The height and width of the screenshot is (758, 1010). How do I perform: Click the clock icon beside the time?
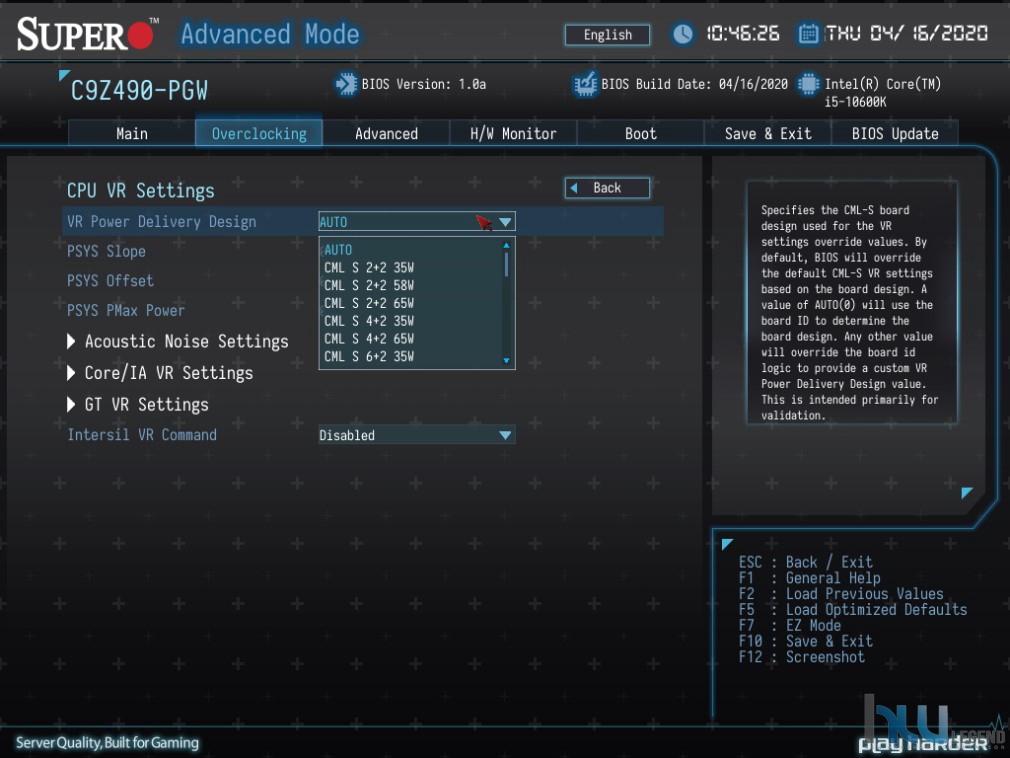pos(683,33)
